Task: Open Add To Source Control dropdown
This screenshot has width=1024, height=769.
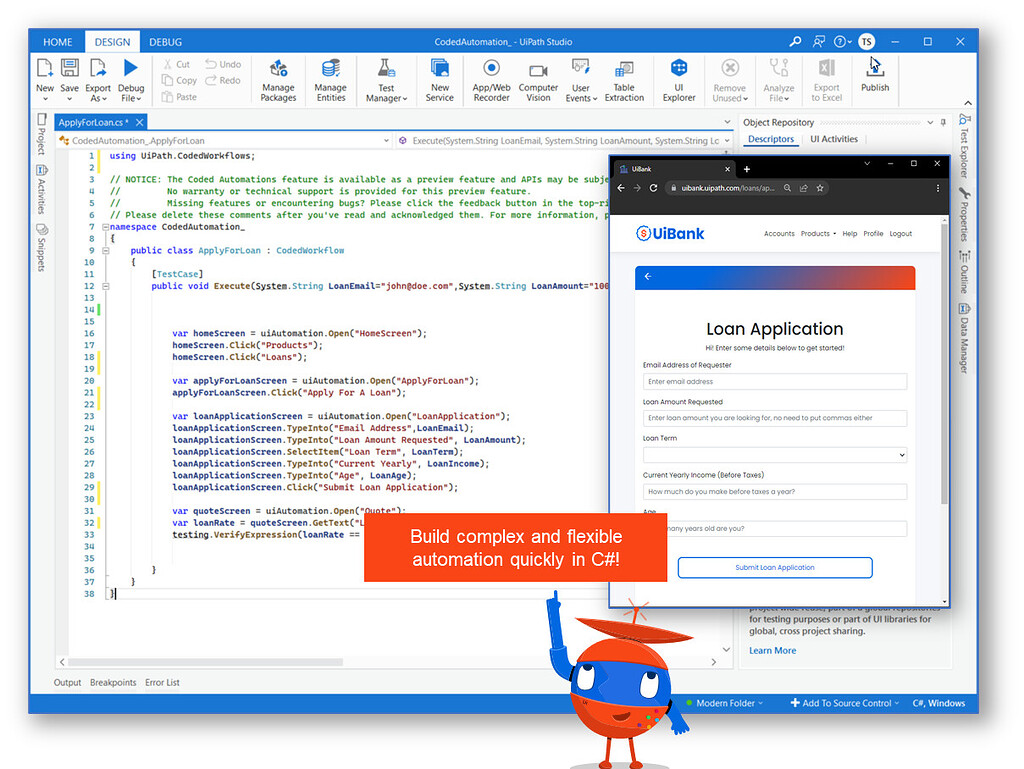Action: pos(844,703)
